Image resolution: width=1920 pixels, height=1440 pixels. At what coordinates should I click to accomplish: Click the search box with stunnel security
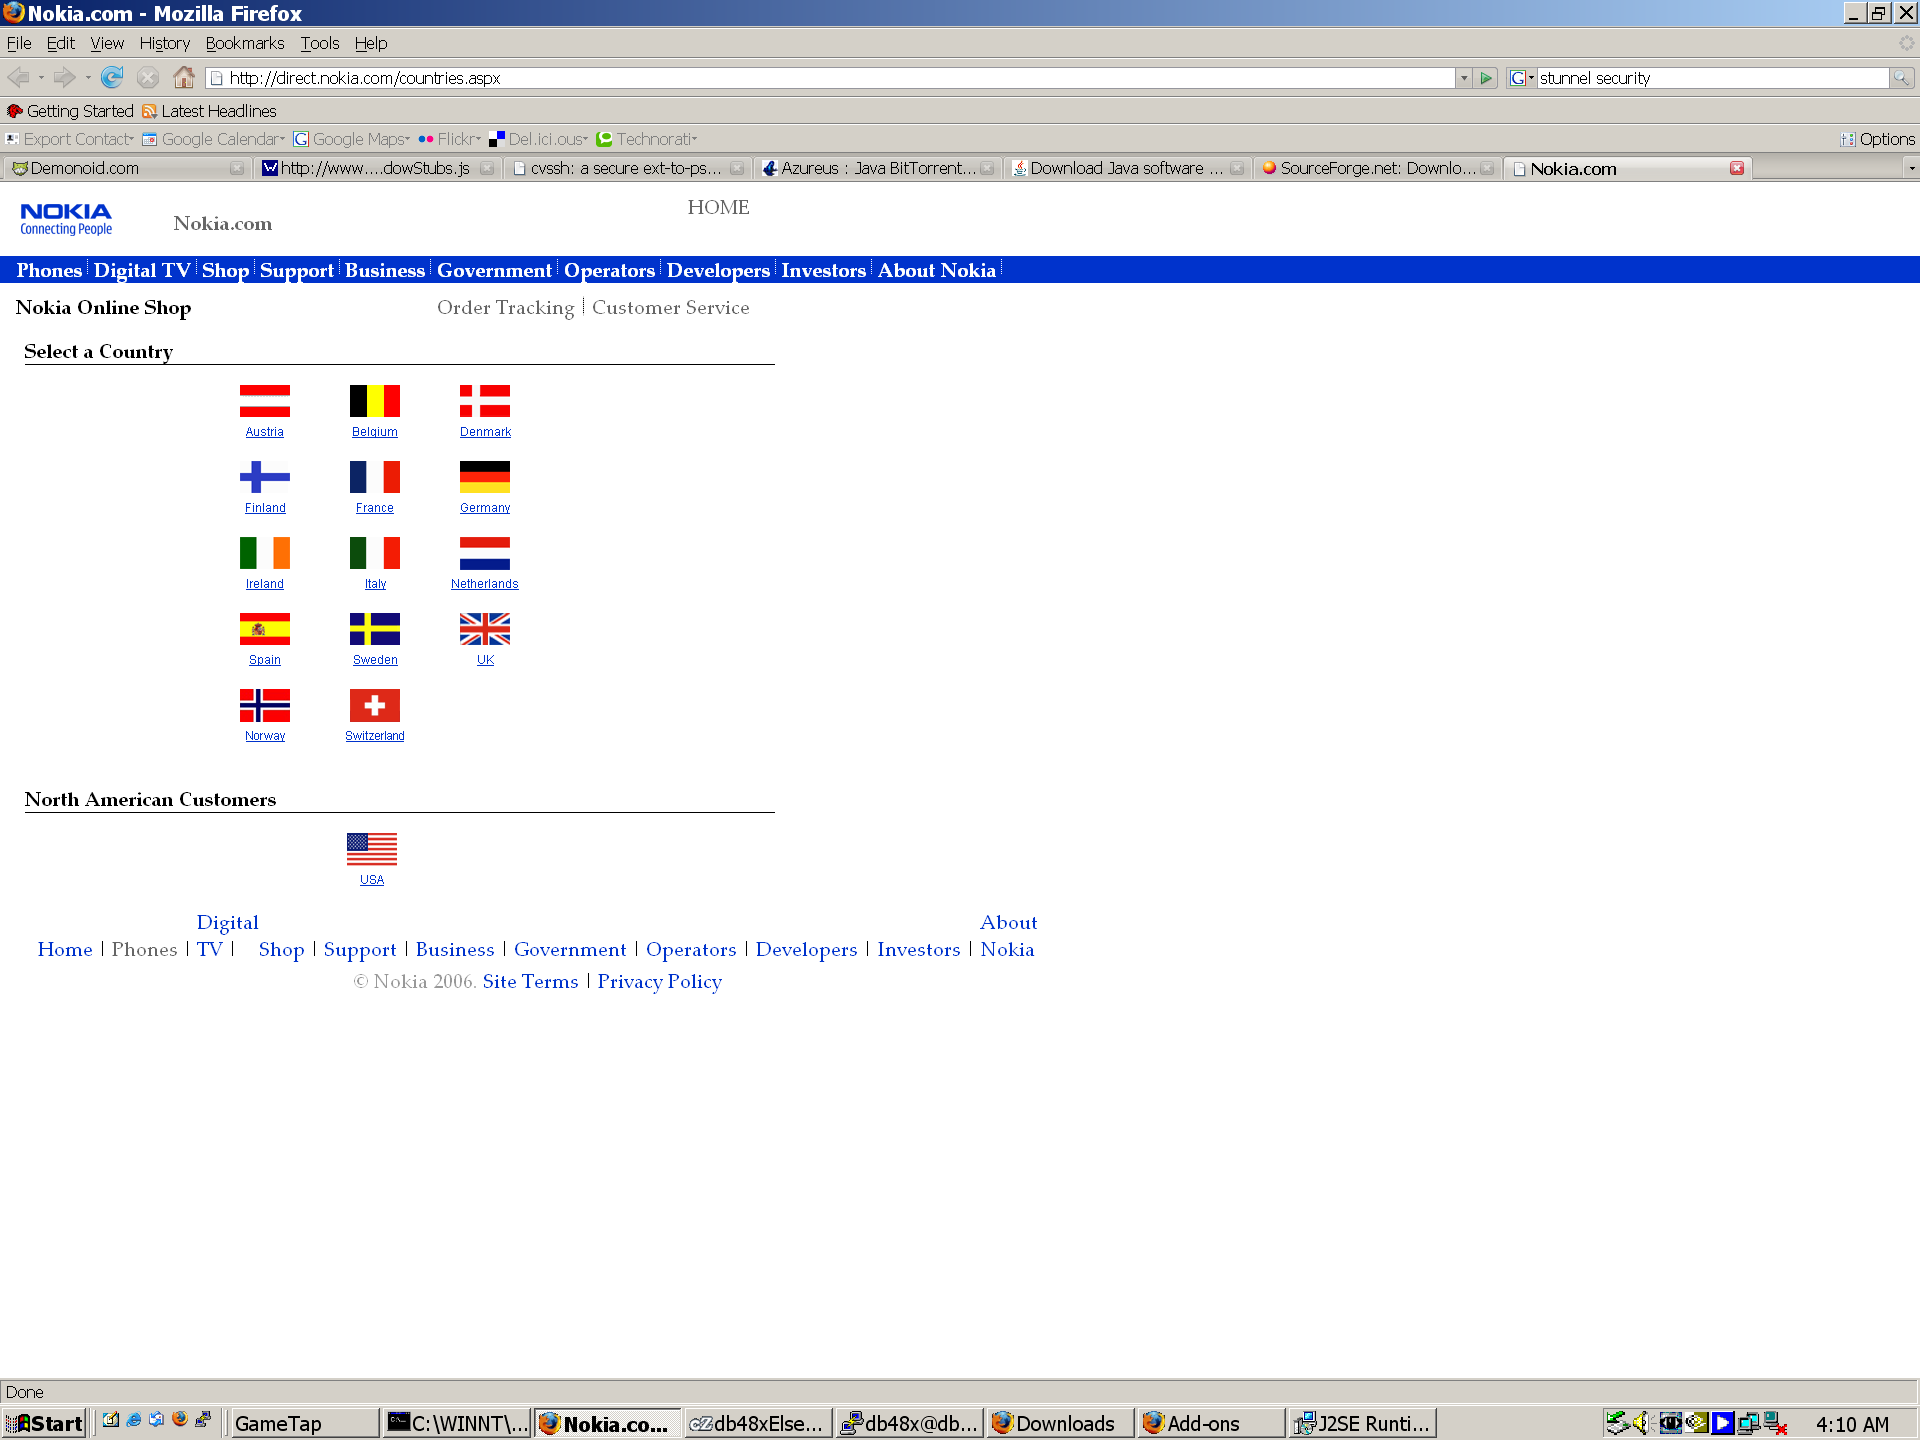(x=1712, y=78)
